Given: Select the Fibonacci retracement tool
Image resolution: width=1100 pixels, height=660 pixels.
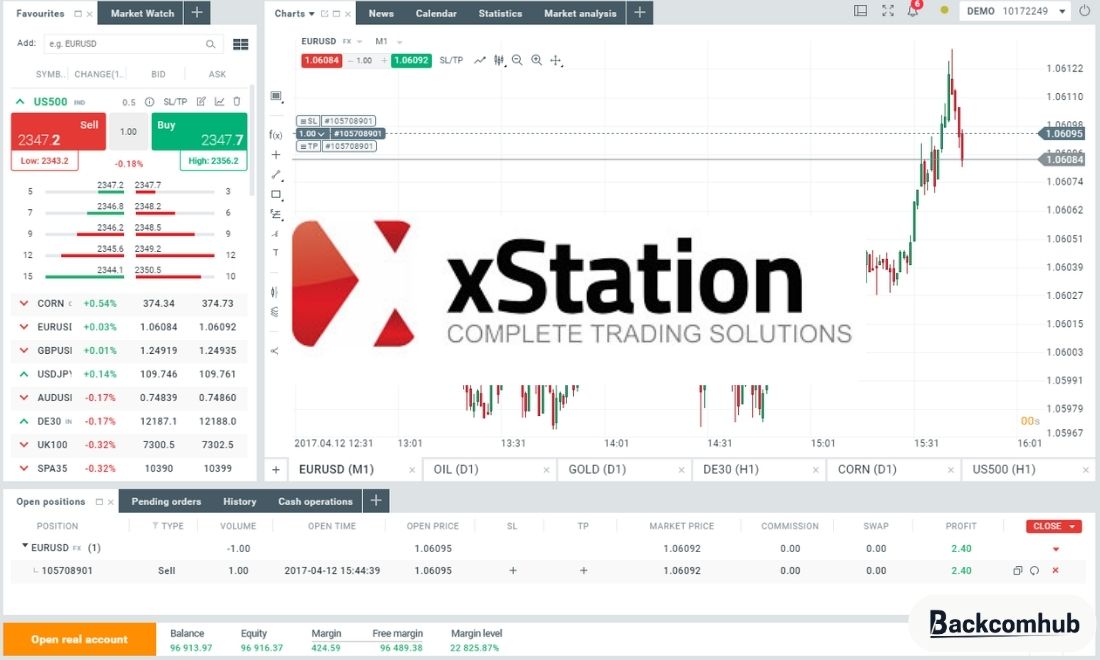Looking at the screenshot, I should point(276,214).
